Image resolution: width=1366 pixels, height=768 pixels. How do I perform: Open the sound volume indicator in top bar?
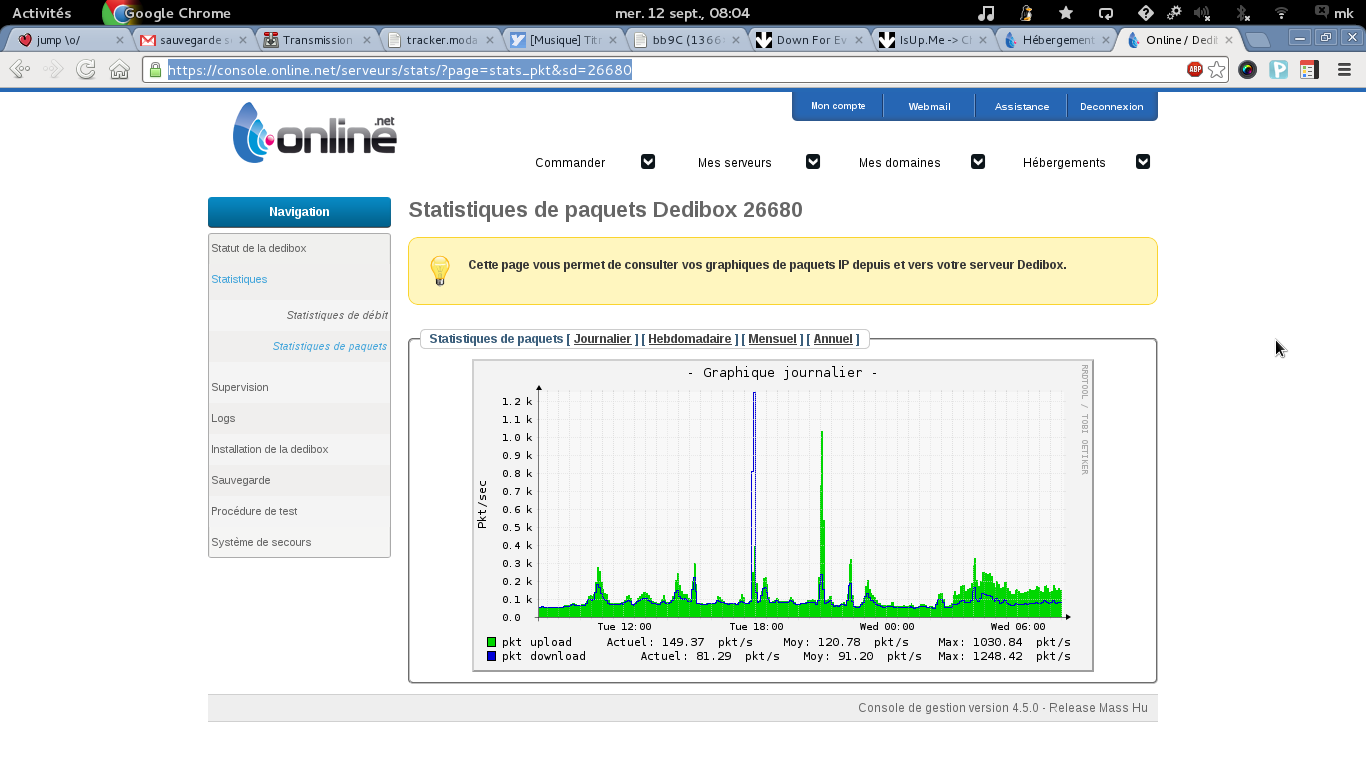click(x=1202, y=13)
